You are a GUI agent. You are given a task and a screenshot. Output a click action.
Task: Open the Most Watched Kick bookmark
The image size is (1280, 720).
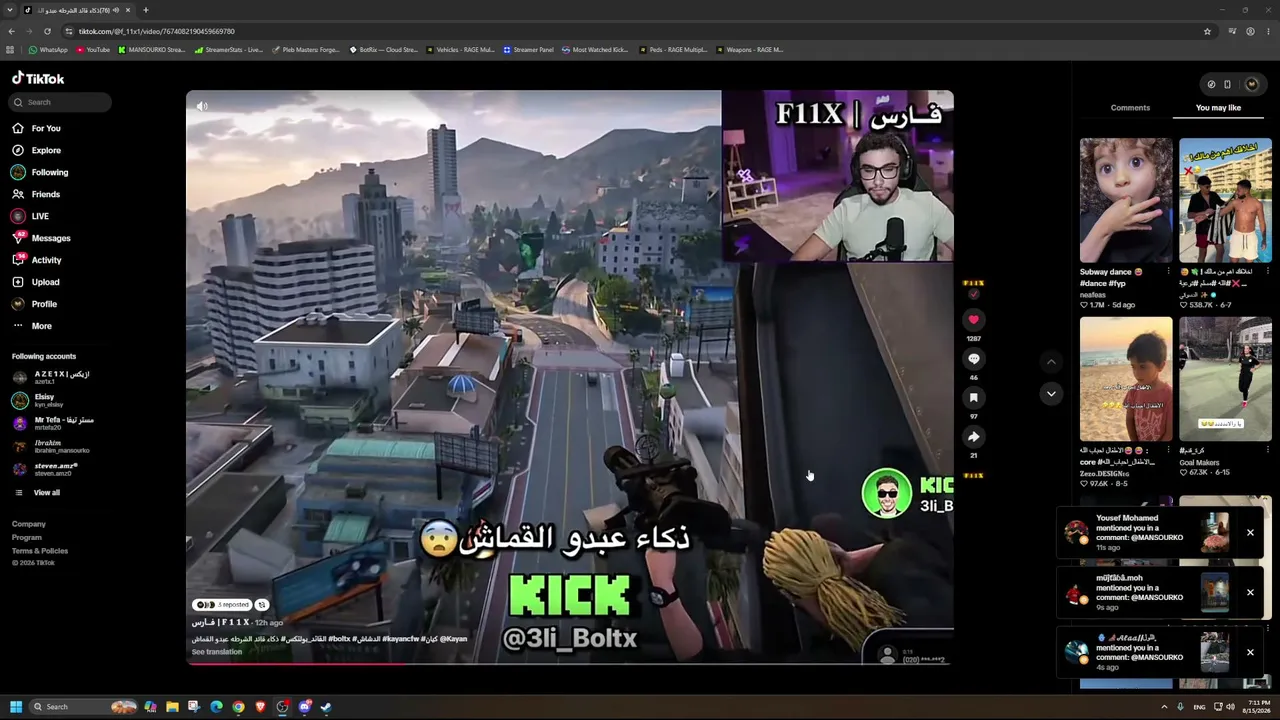point(595,50)
